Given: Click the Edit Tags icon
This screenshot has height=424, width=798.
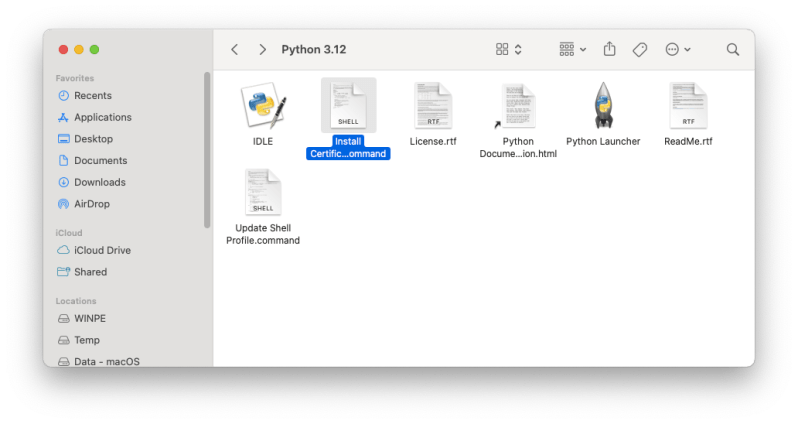Looking at the screenshot, I should click(x=640, y=49).
